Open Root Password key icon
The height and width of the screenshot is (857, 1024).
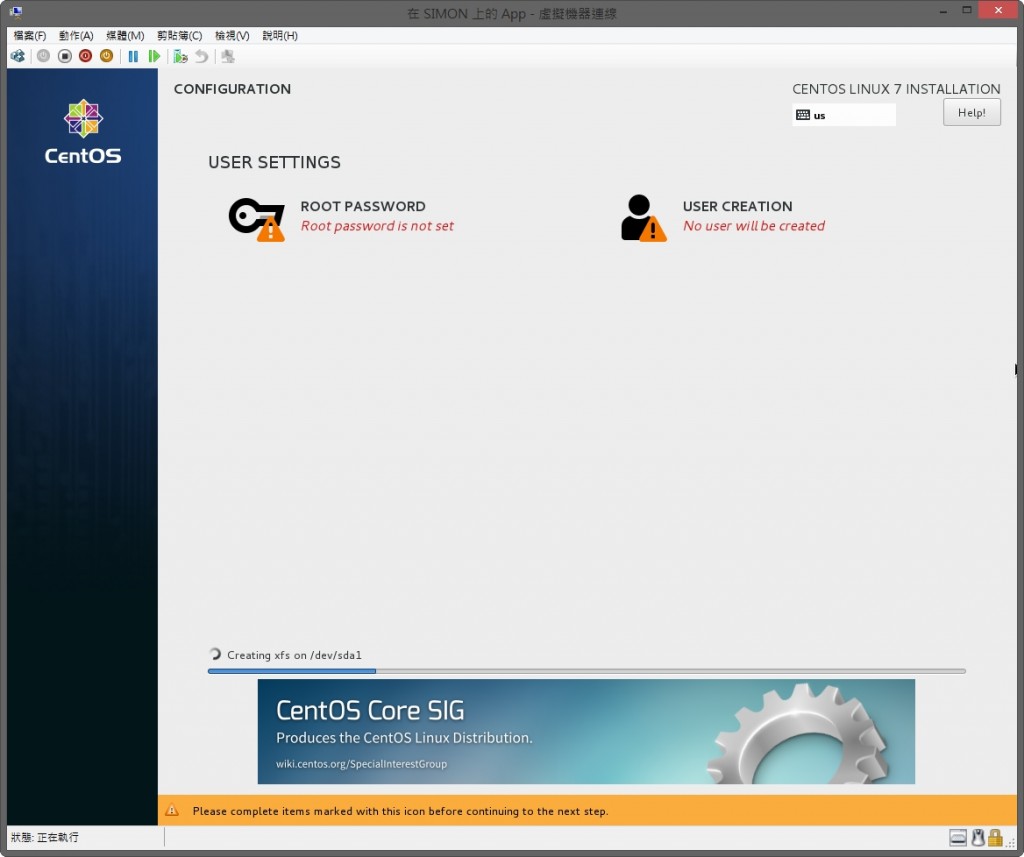tap(257, 219)
